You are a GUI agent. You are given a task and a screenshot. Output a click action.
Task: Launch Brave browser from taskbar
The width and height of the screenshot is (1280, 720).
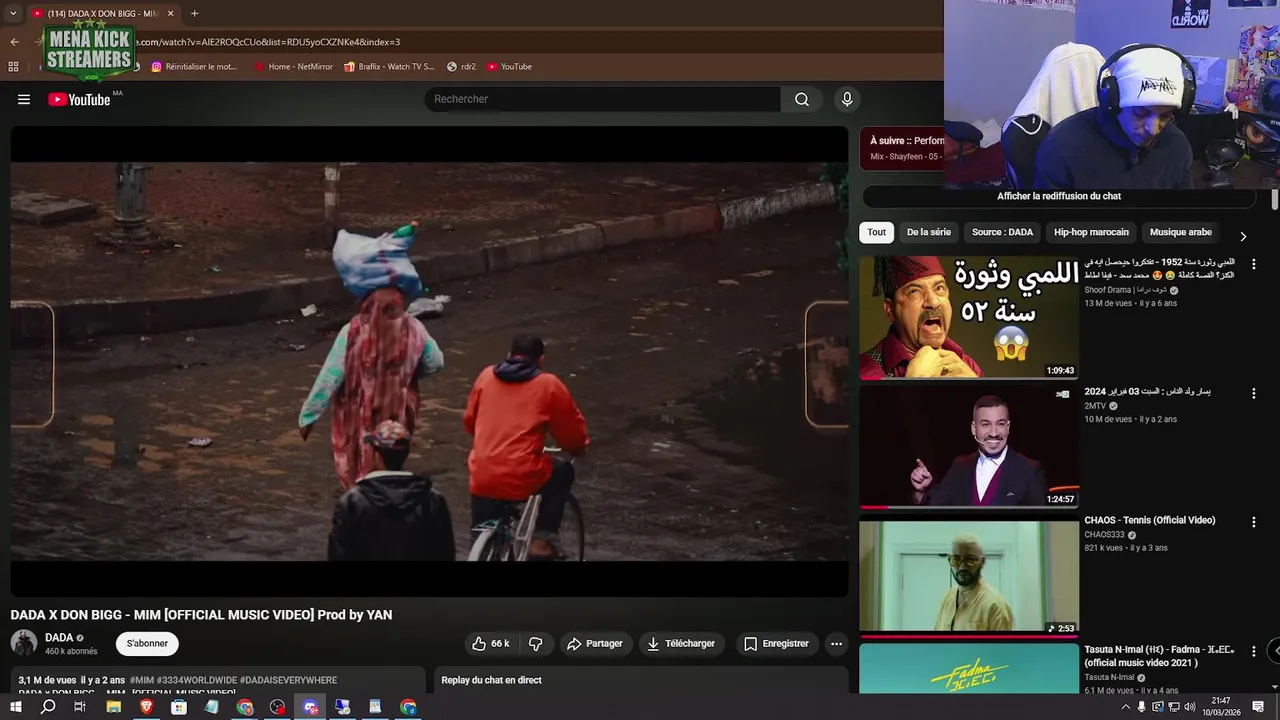coord(147,707)
